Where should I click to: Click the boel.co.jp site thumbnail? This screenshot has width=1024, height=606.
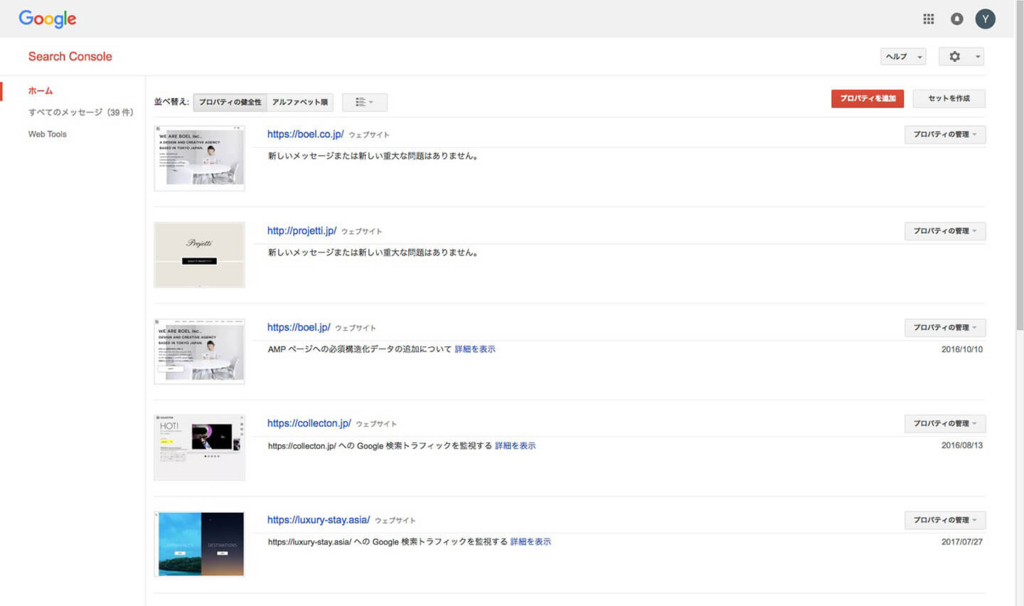click(199, 158)
